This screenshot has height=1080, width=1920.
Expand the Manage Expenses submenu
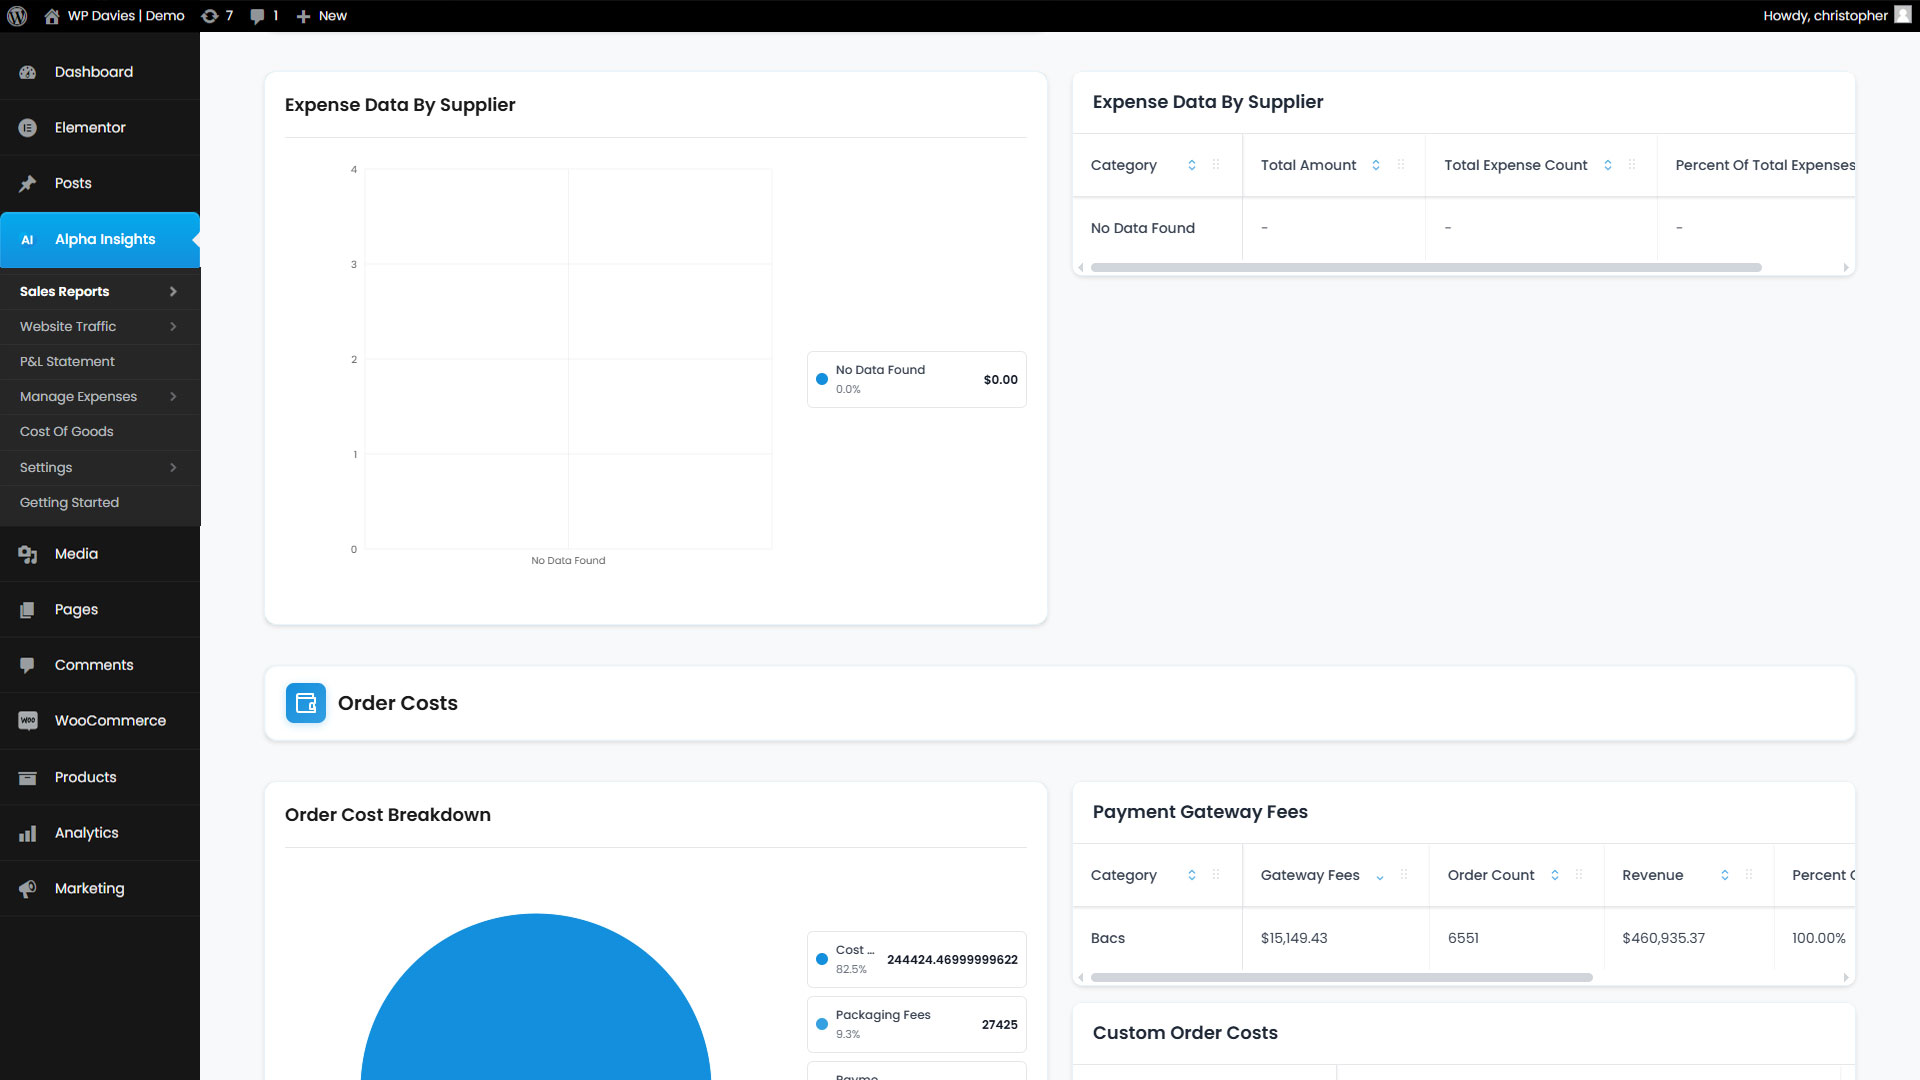pyautogui.click(x=173, y=397)
